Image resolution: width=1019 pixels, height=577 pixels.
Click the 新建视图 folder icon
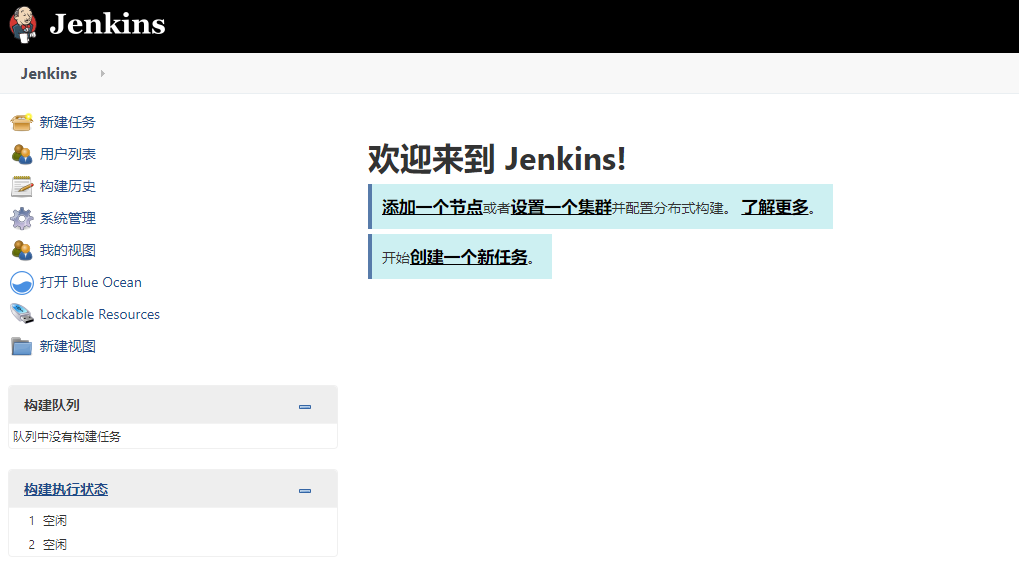point(21,346)
